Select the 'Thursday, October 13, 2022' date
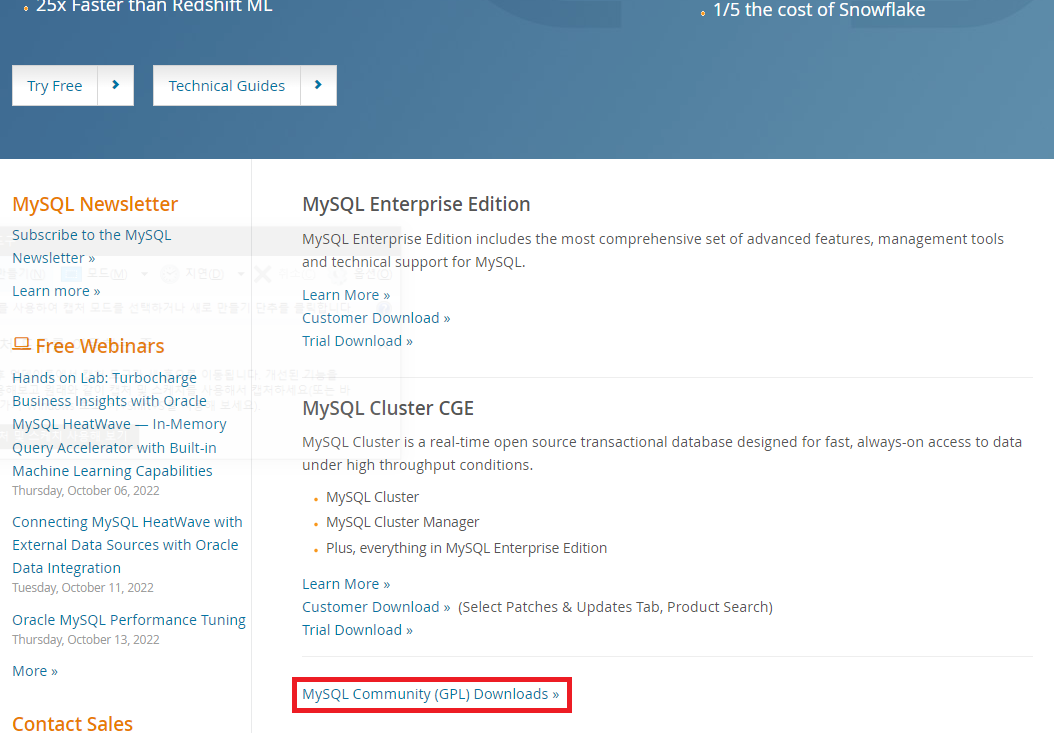The height and width of the screenshot is (733, 1054). [x=86, y=639]
